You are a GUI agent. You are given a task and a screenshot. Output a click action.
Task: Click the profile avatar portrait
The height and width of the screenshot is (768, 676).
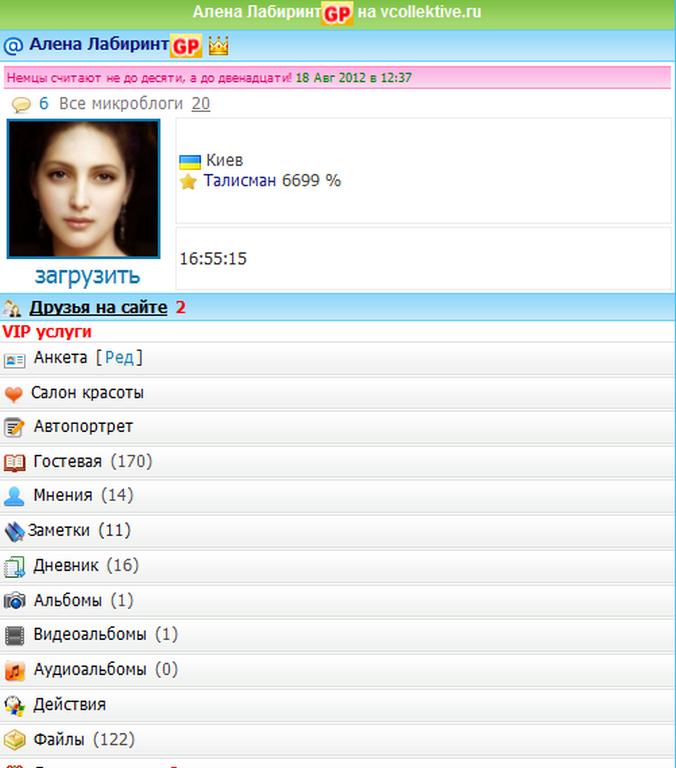pos(84,189)
